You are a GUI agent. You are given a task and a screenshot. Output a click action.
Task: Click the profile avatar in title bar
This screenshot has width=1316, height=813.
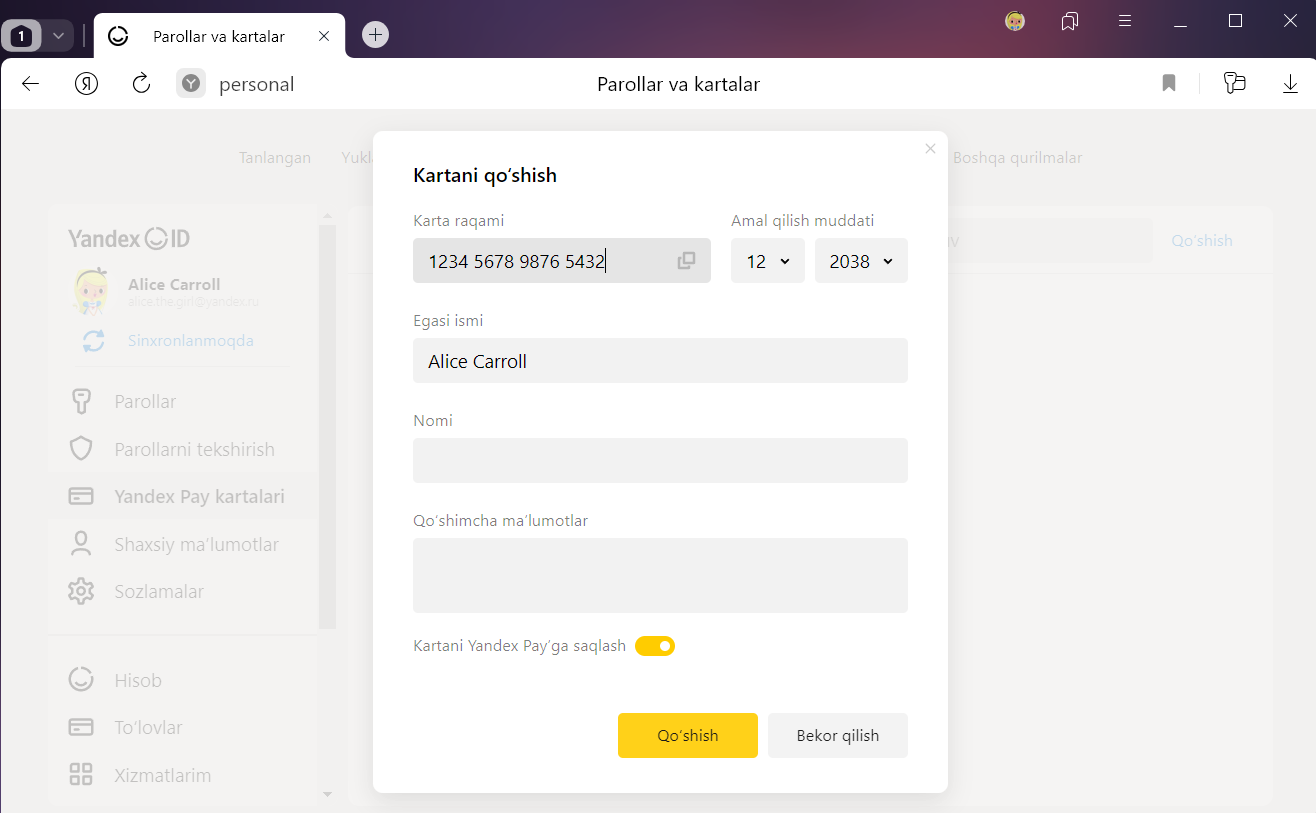[x=1015, y=21]
